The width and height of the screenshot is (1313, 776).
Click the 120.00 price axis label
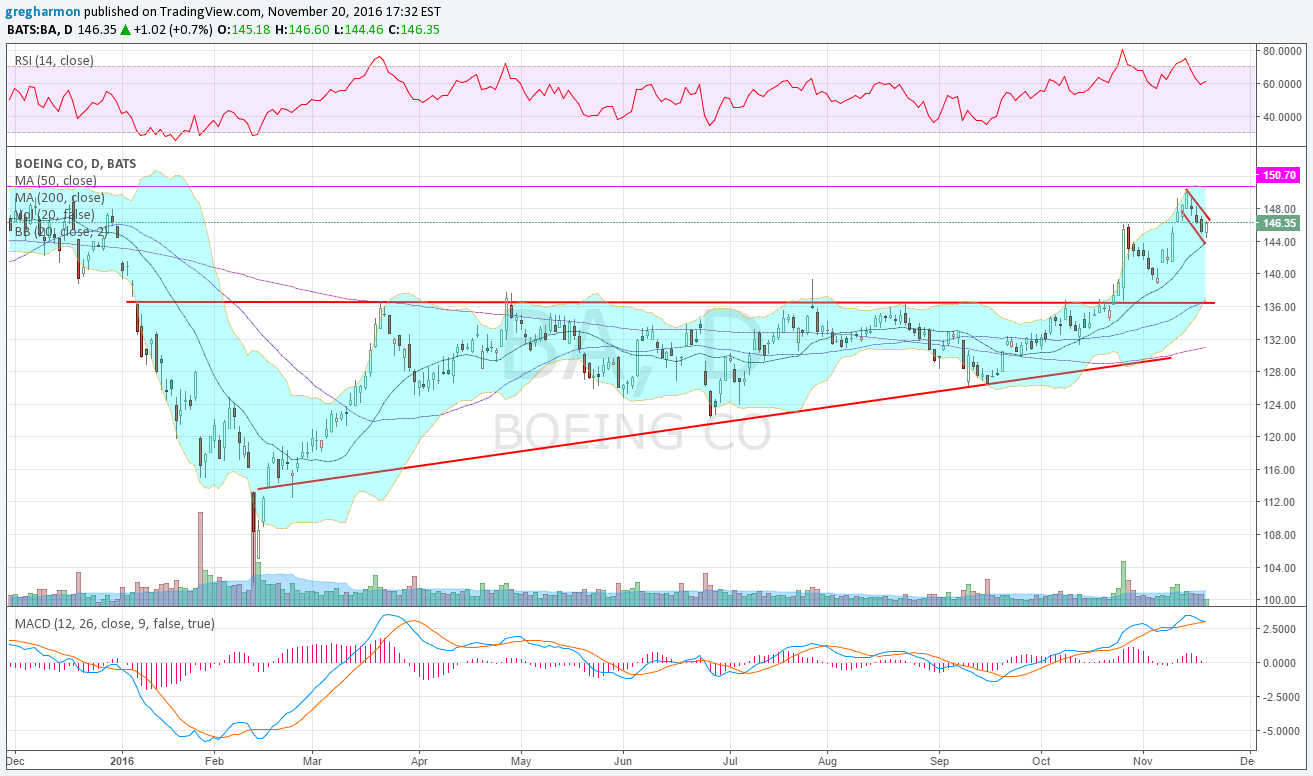[1278, 437]
